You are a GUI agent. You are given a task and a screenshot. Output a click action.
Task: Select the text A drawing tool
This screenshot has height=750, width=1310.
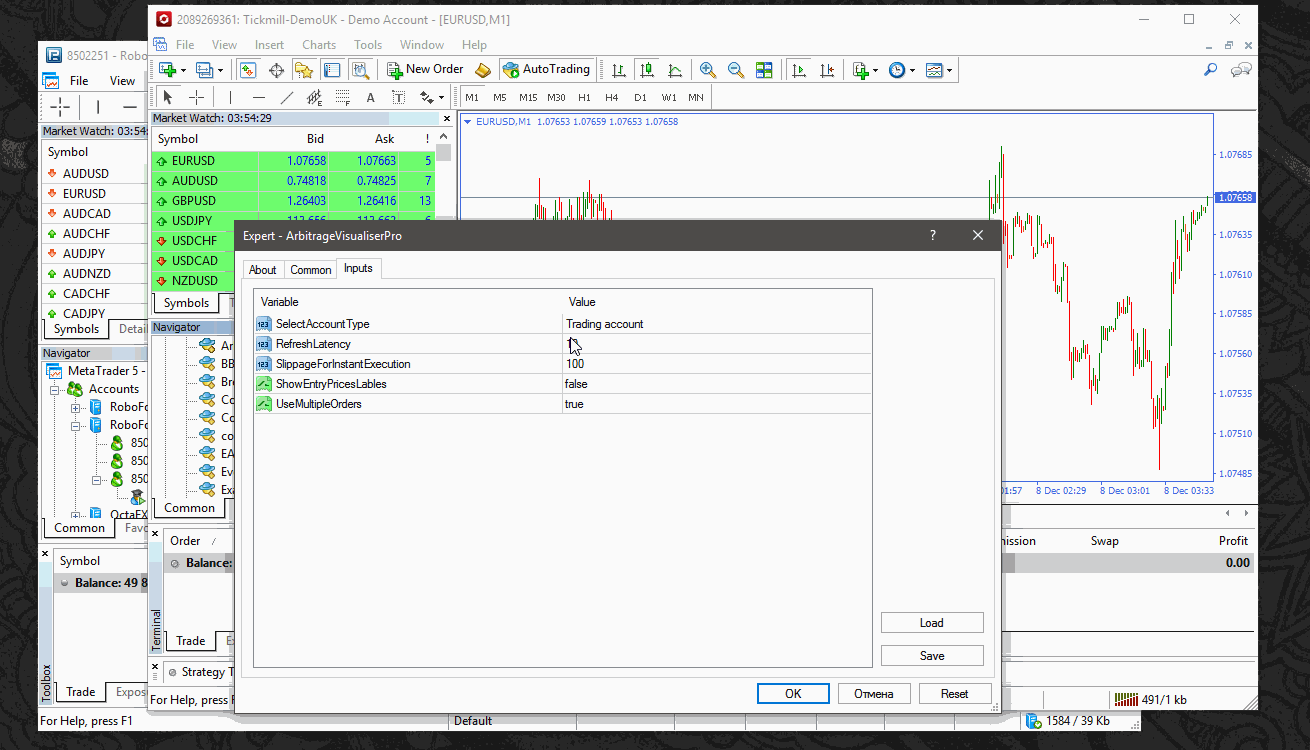370,97
